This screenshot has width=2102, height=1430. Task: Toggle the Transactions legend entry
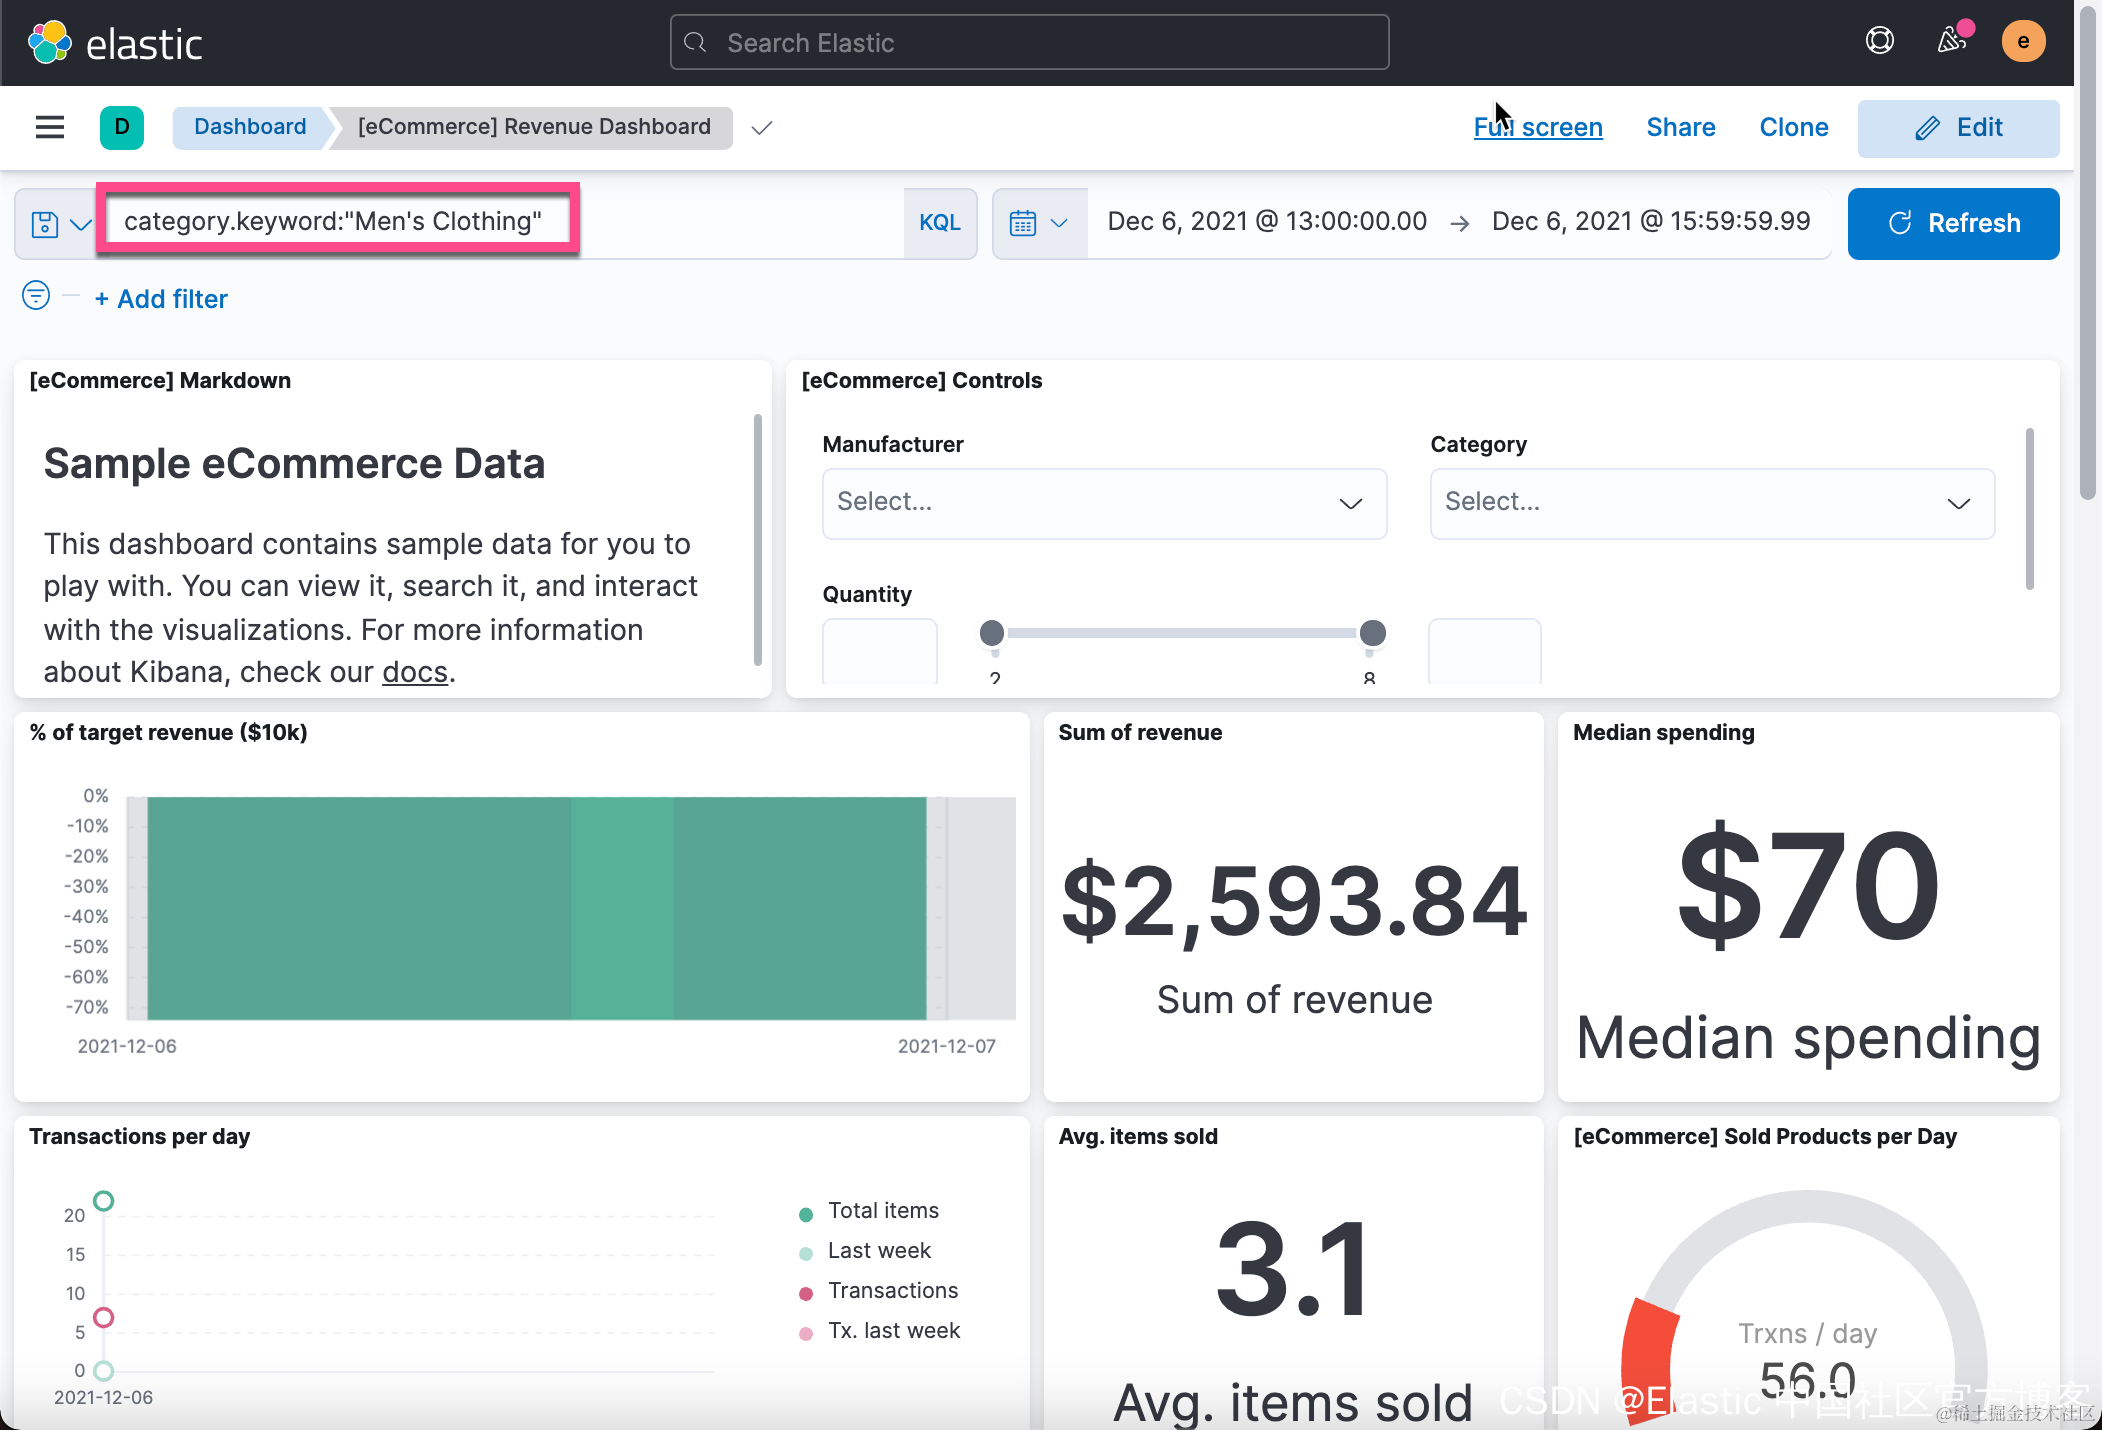point(892,1291)
